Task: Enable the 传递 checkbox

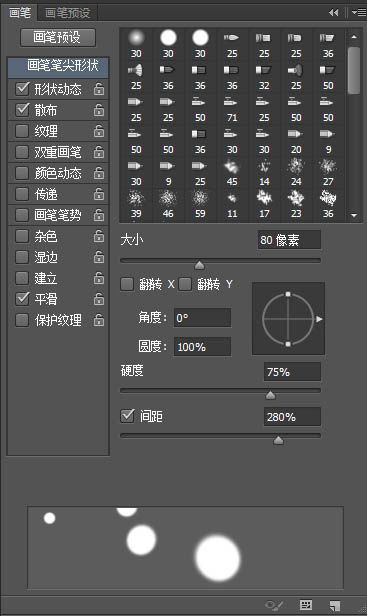Action: (22, 194)
